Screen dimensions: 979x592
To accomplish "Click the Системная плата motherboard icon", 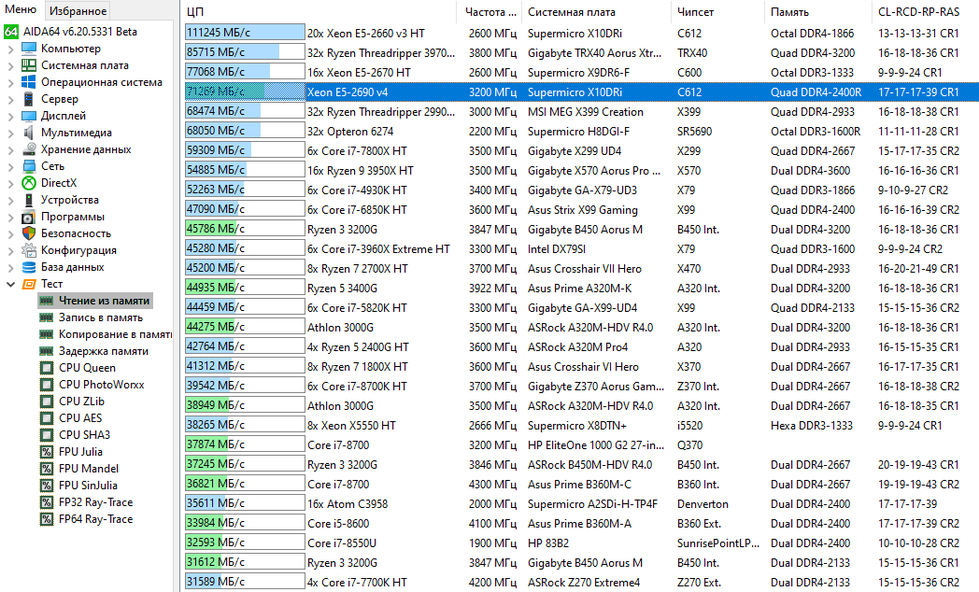I will (29, 65).
